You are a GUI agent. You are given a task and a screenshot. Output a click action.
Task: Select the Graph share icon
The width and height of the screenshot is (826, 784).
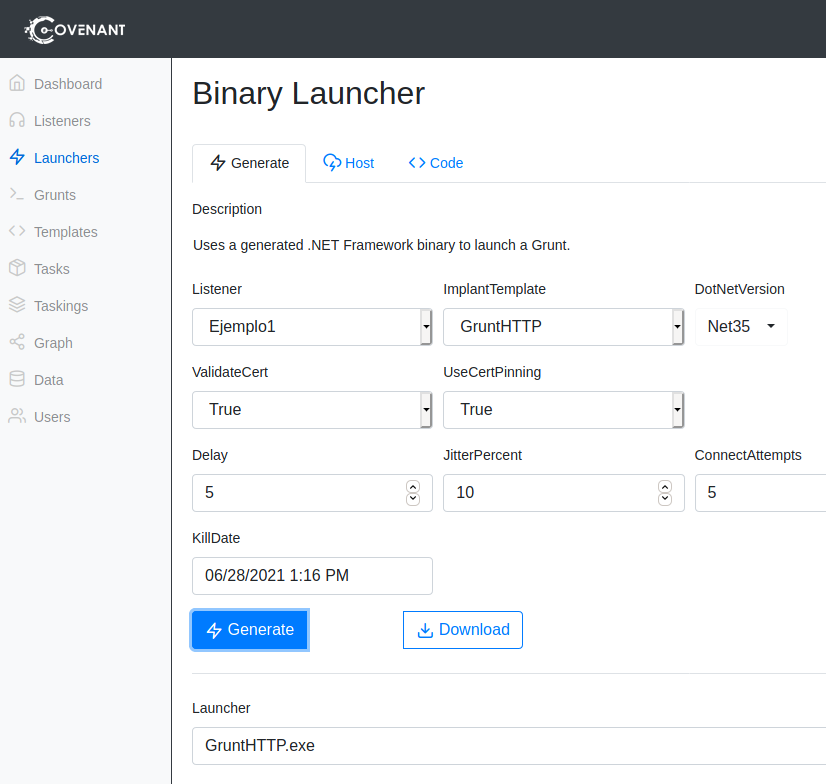point(17,343)
